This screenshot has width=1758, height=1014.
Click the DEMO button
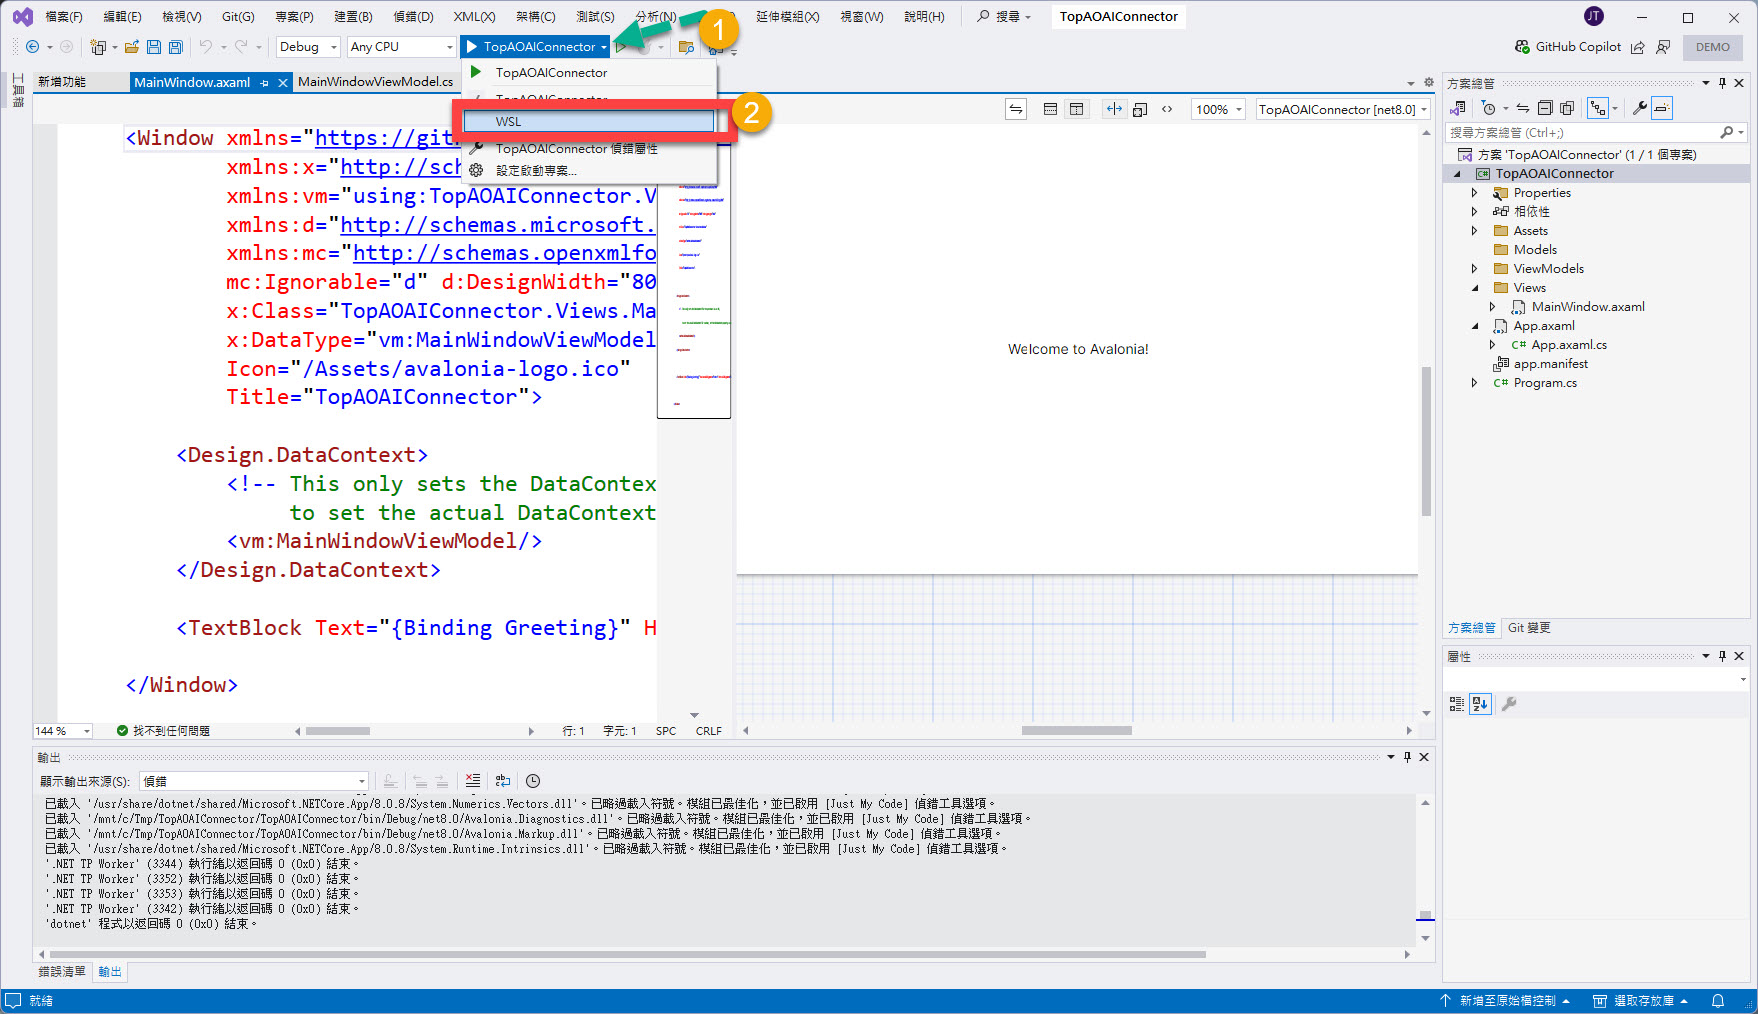tap(1712, 47)
